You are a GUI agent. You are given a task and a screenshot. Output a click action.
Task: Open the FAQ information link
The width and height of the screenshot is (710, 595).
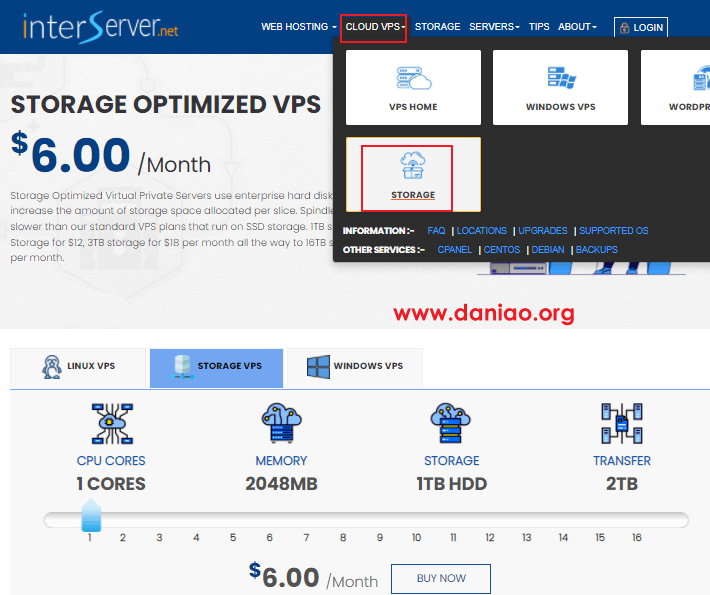(436, 230)
